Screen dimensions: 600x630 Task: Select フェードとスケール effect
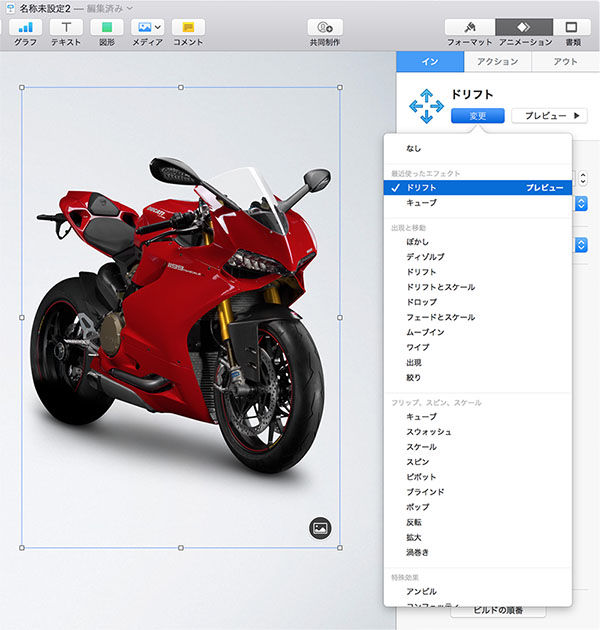point(478,317)
